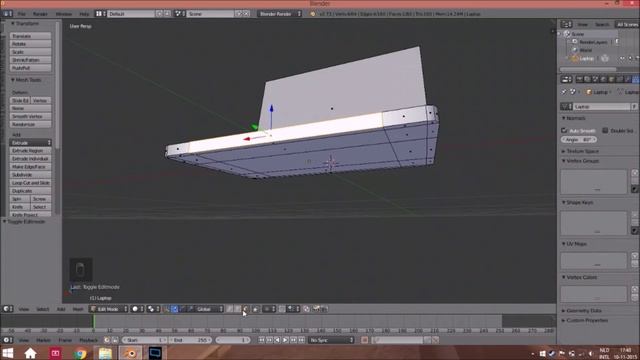Open the pivot point selector
640x360 pixels.
(x=153, y=309)
